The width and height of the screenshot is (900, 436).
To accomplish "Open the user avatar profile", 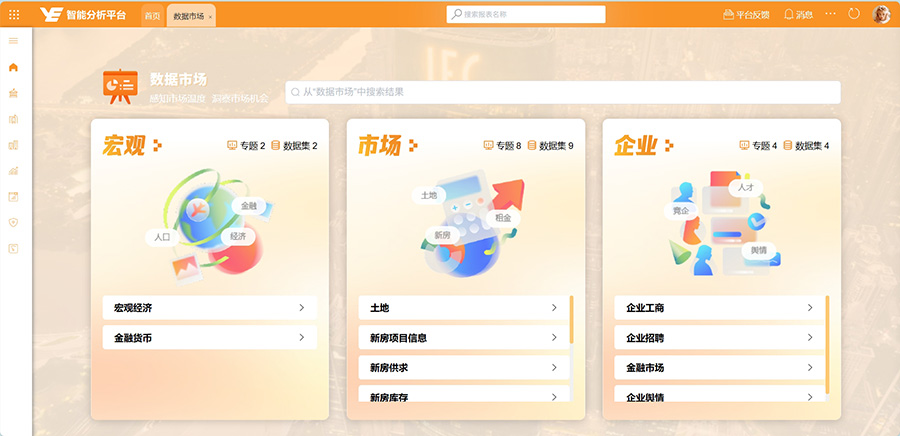I will point(881,14).
